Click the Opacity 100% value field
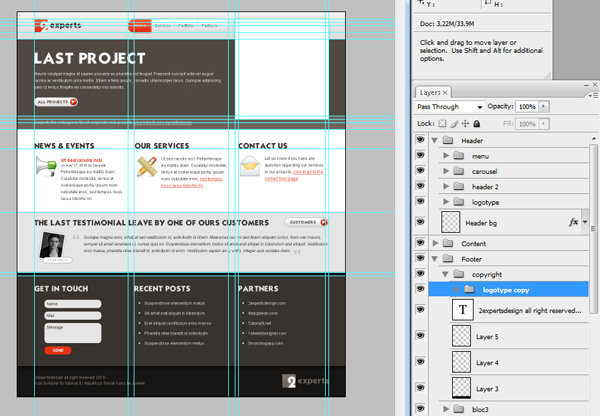The image size is (600, 416). point(527,107)
